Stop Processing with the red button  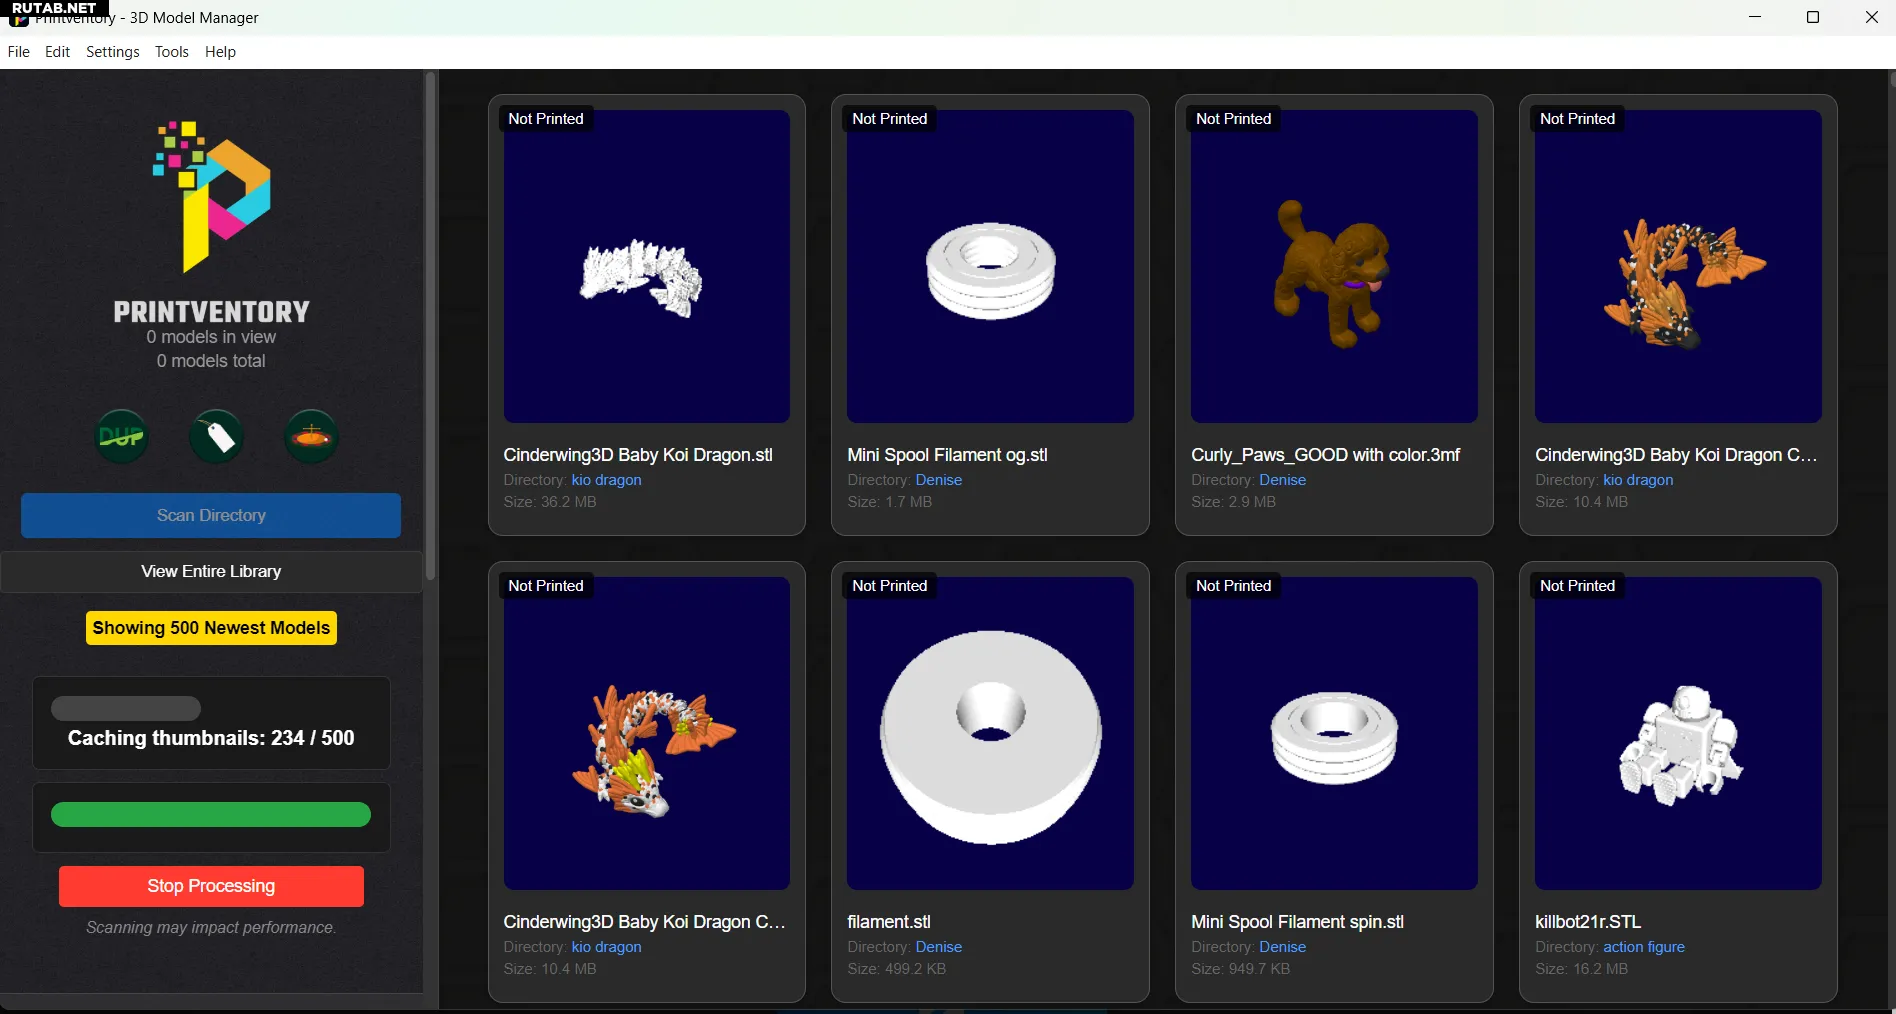click(211, 886)
